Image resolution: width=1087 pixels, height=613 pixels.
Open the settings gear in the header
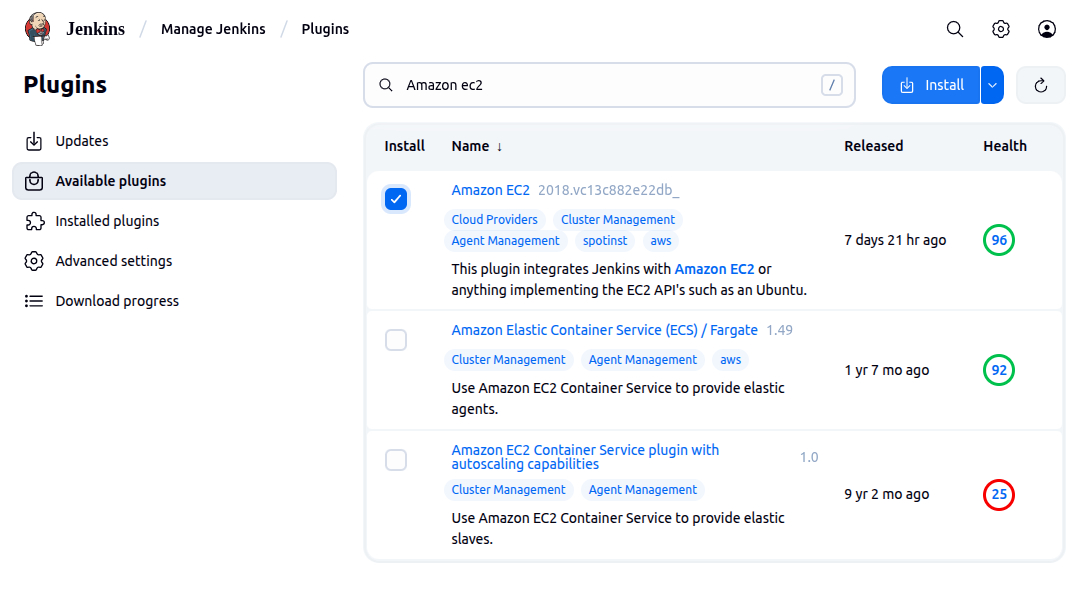[x=1001, y=29]
